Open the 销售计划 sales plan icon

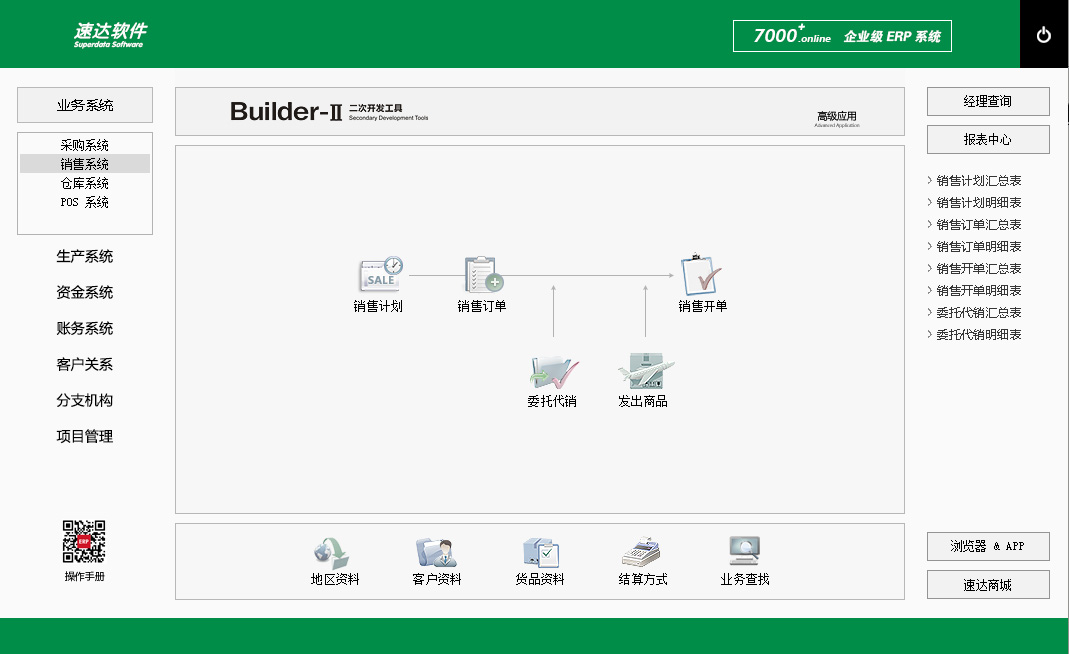(379, 276)
